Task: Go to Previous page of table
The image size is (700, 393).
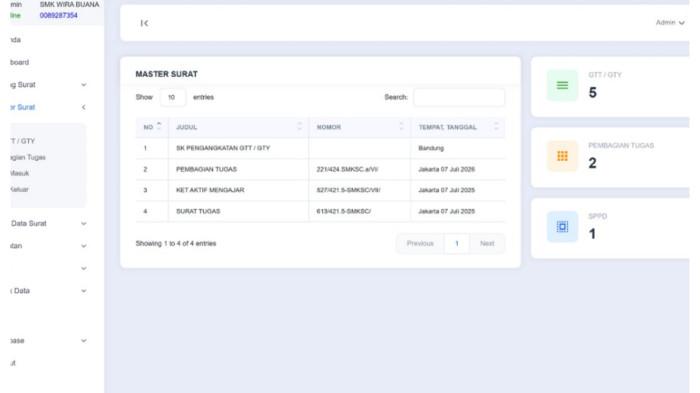Action: pos(420,243)
